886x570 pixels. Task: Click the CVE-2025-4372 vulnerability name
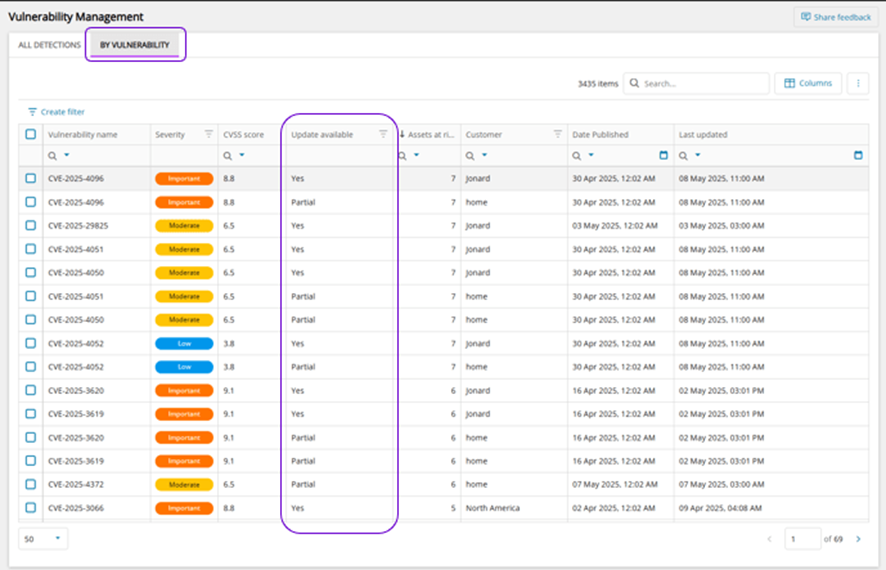click(x=76, y=484)
